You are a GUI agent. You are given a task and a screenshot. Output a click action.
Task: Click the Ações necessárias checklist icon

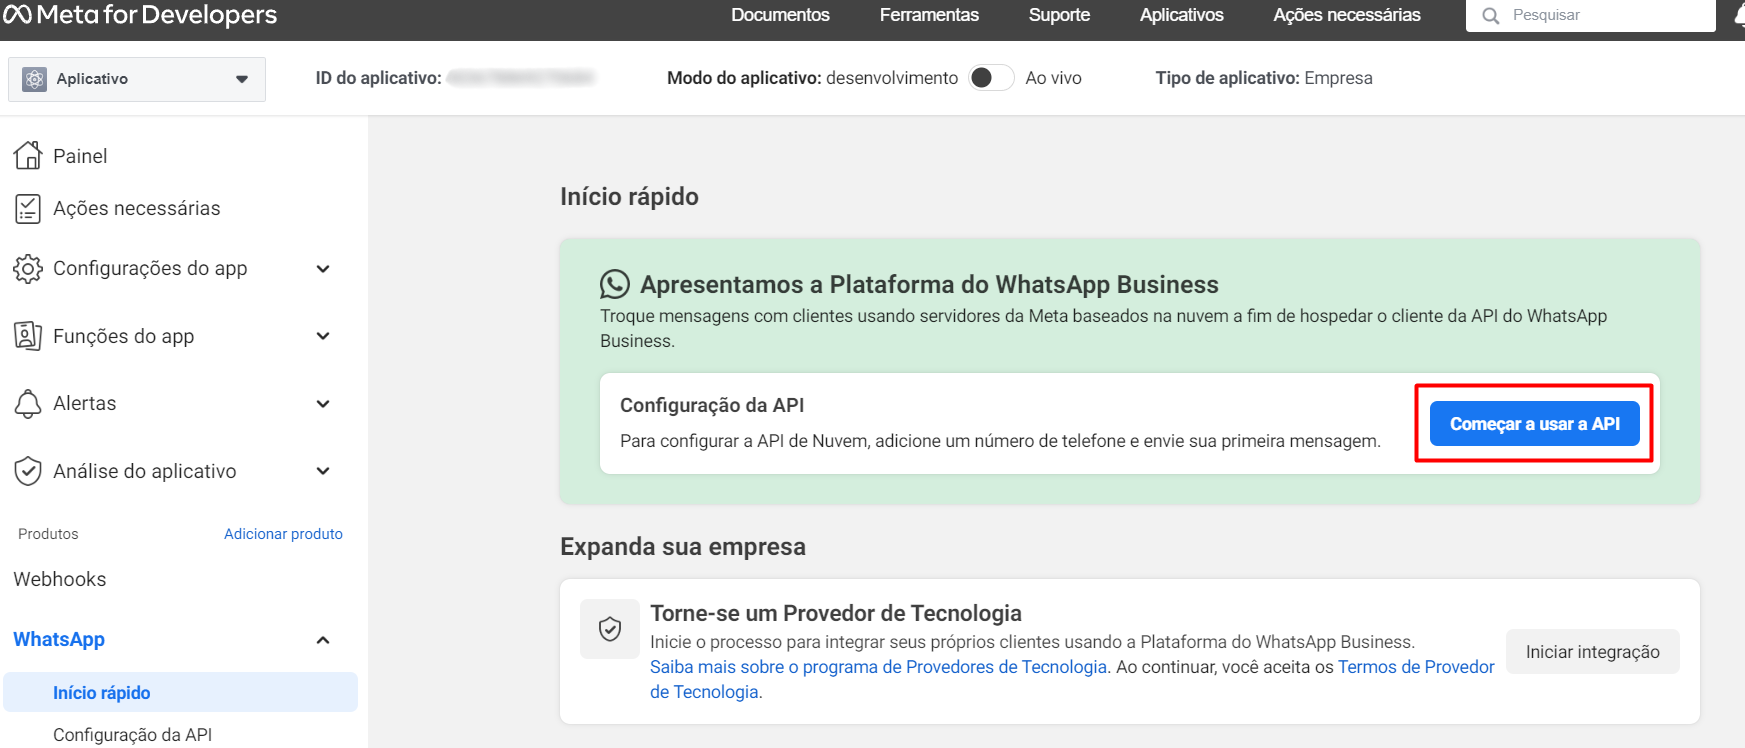point(28,208)
